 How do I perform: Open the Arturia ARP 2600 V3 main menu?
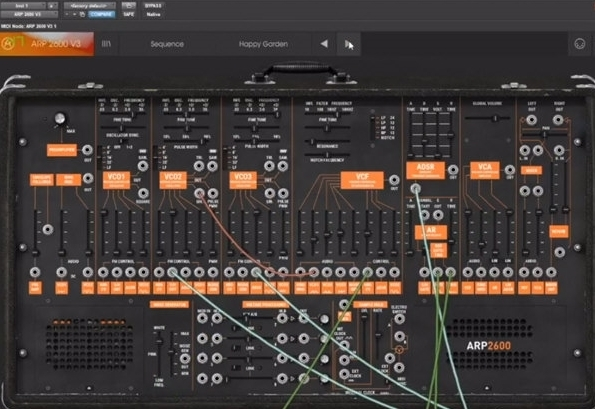(47, 44)
